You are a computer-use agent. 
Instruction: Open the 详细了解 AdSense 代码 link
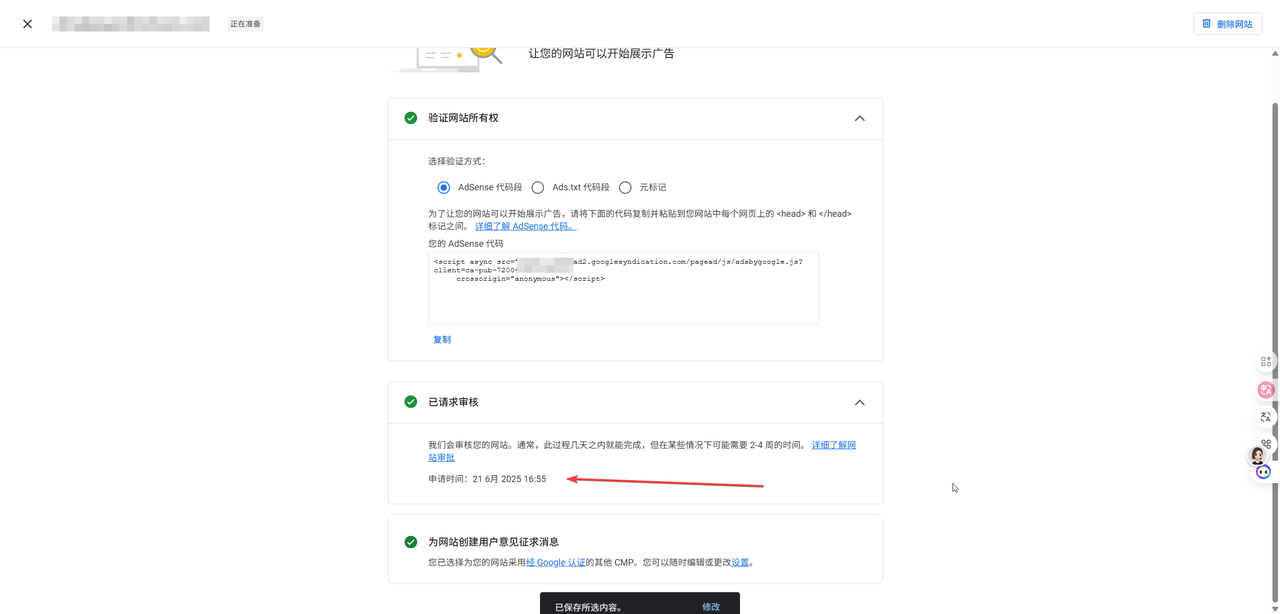point(525,227)
